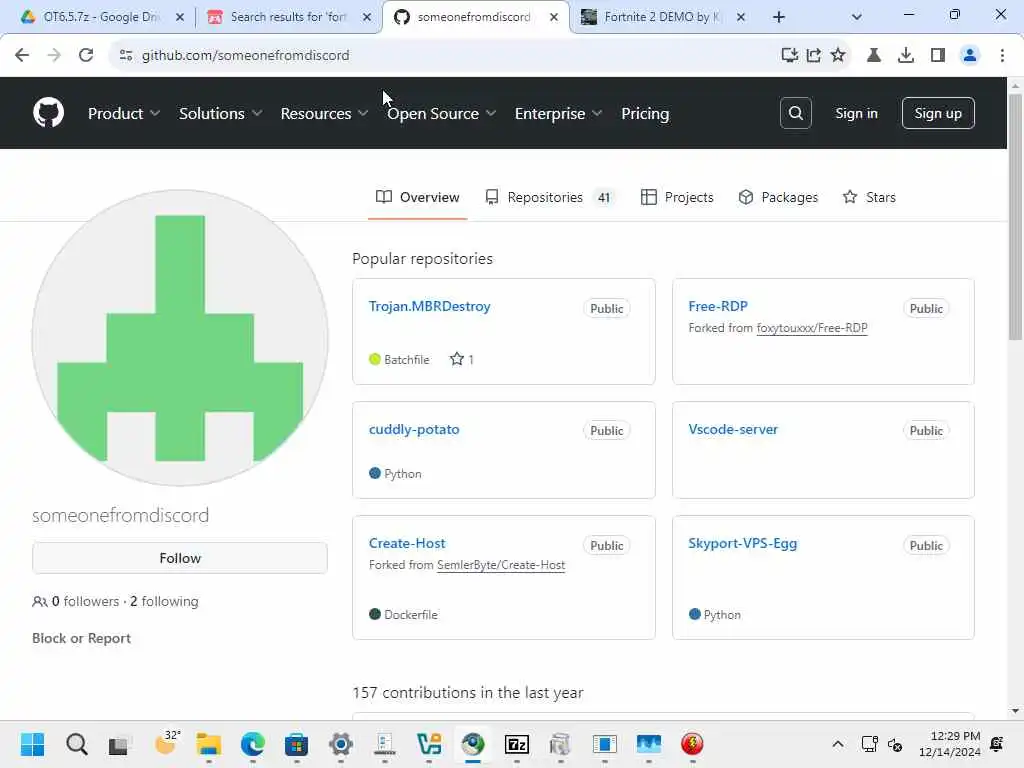Switch to the Packages tab
The width and height of the screenshot is (1024, 768).
coord(778,197)
